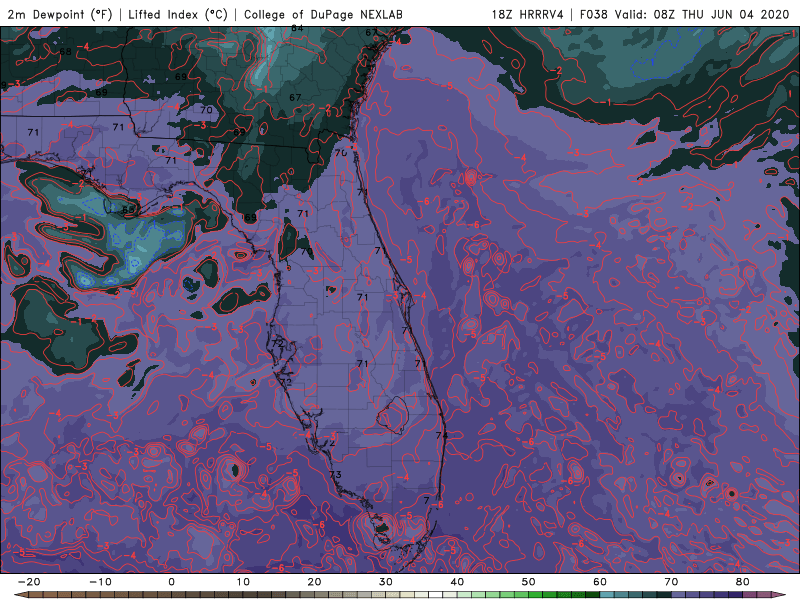Click the 60 label on the color scale

[x=600, y=582]
